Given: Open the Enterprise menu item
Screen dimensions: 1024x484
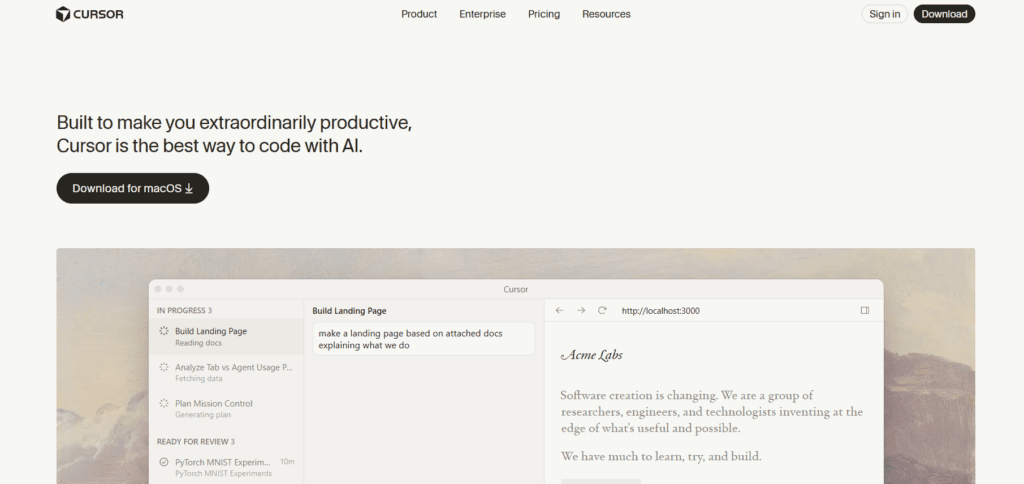Looking at the screenshot, I should (x=482, y=14).
